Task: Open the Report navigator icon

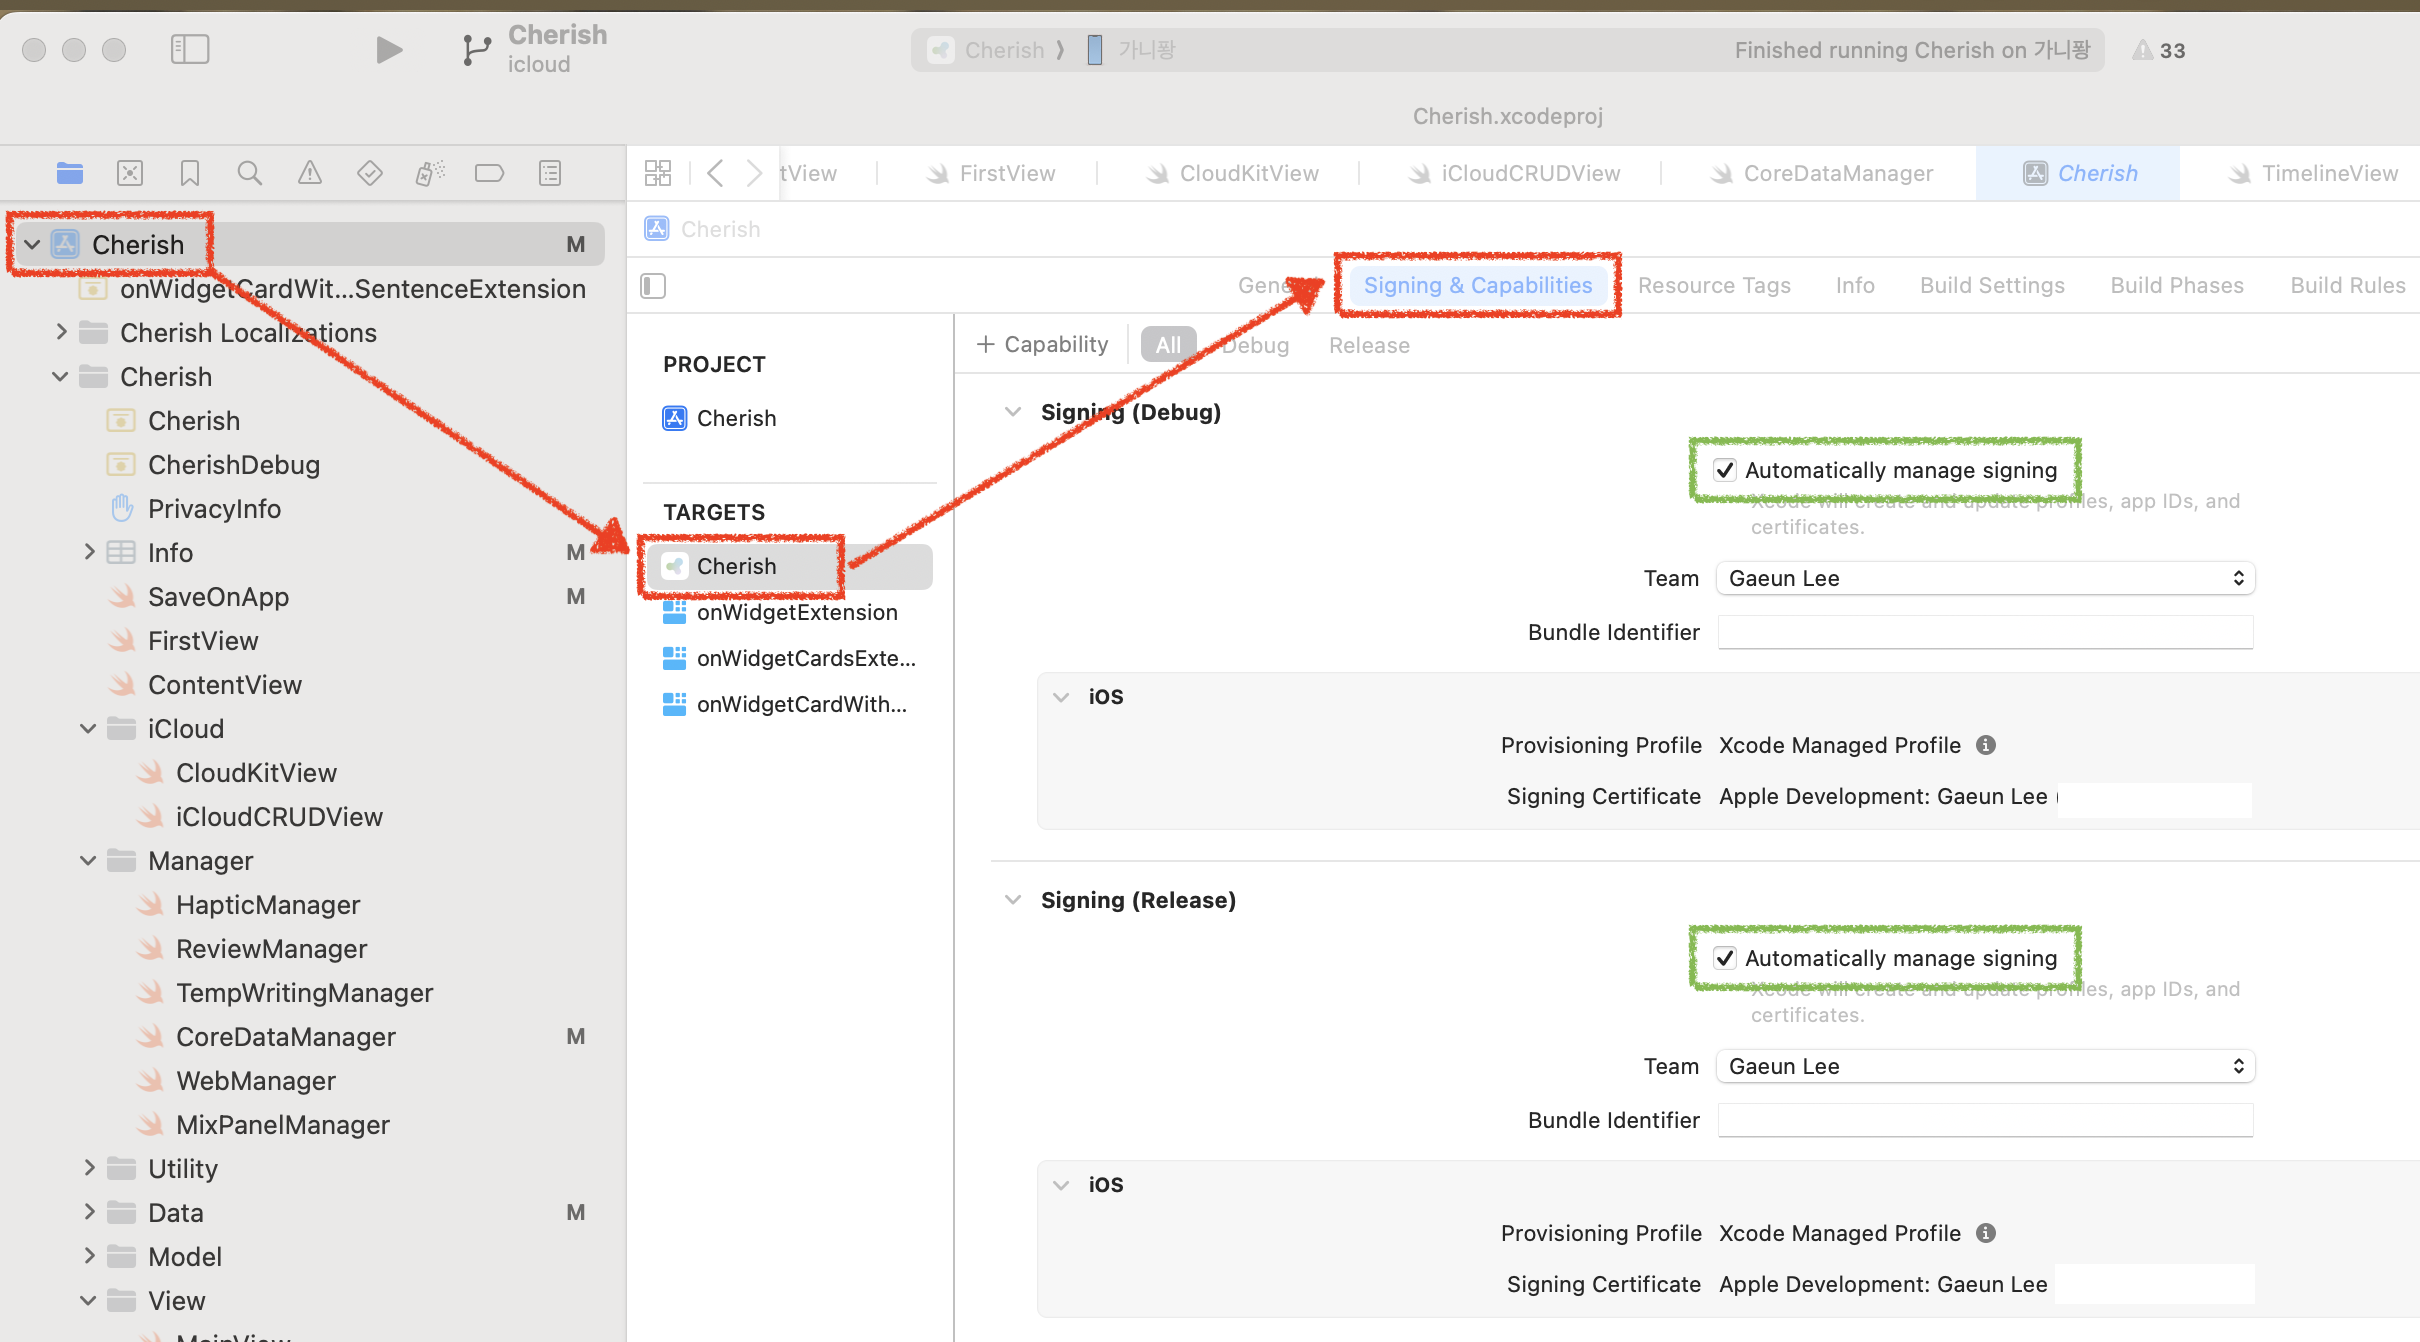Action: [550, 173]
